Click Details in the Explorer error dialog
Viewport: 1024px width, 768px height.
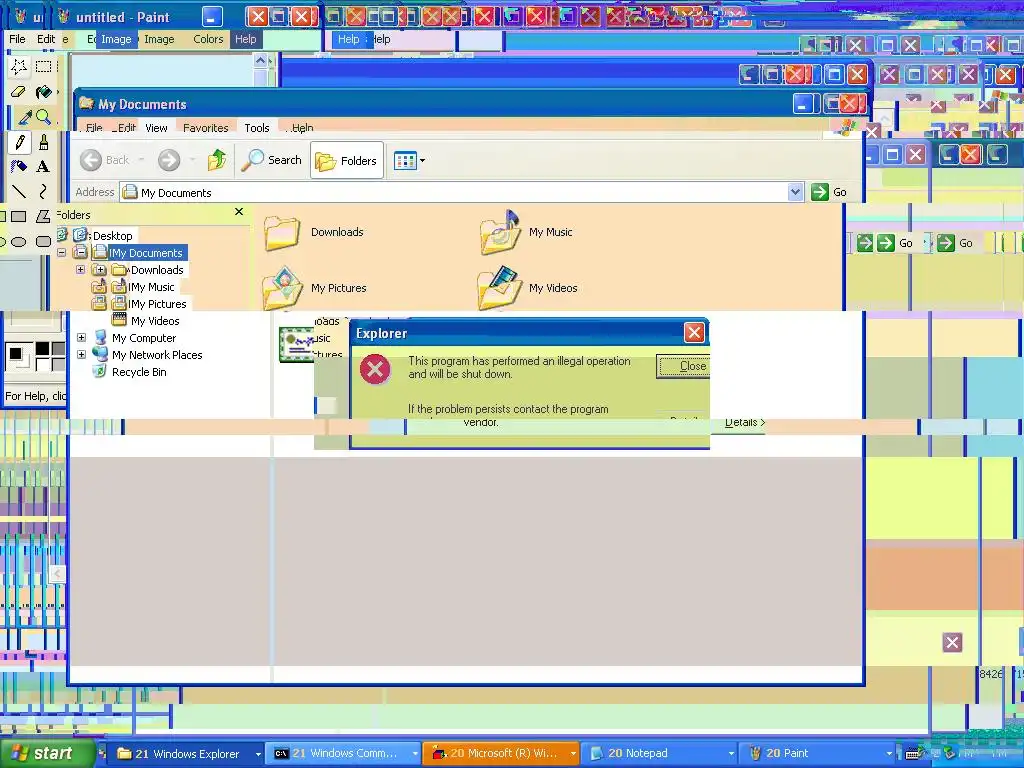pos(744,423)
